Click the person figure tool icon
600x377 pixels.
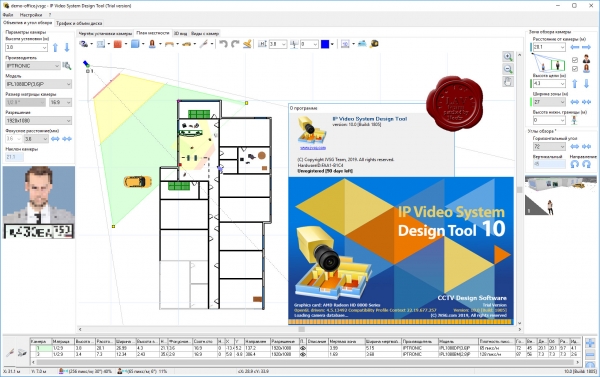(152, 44)
